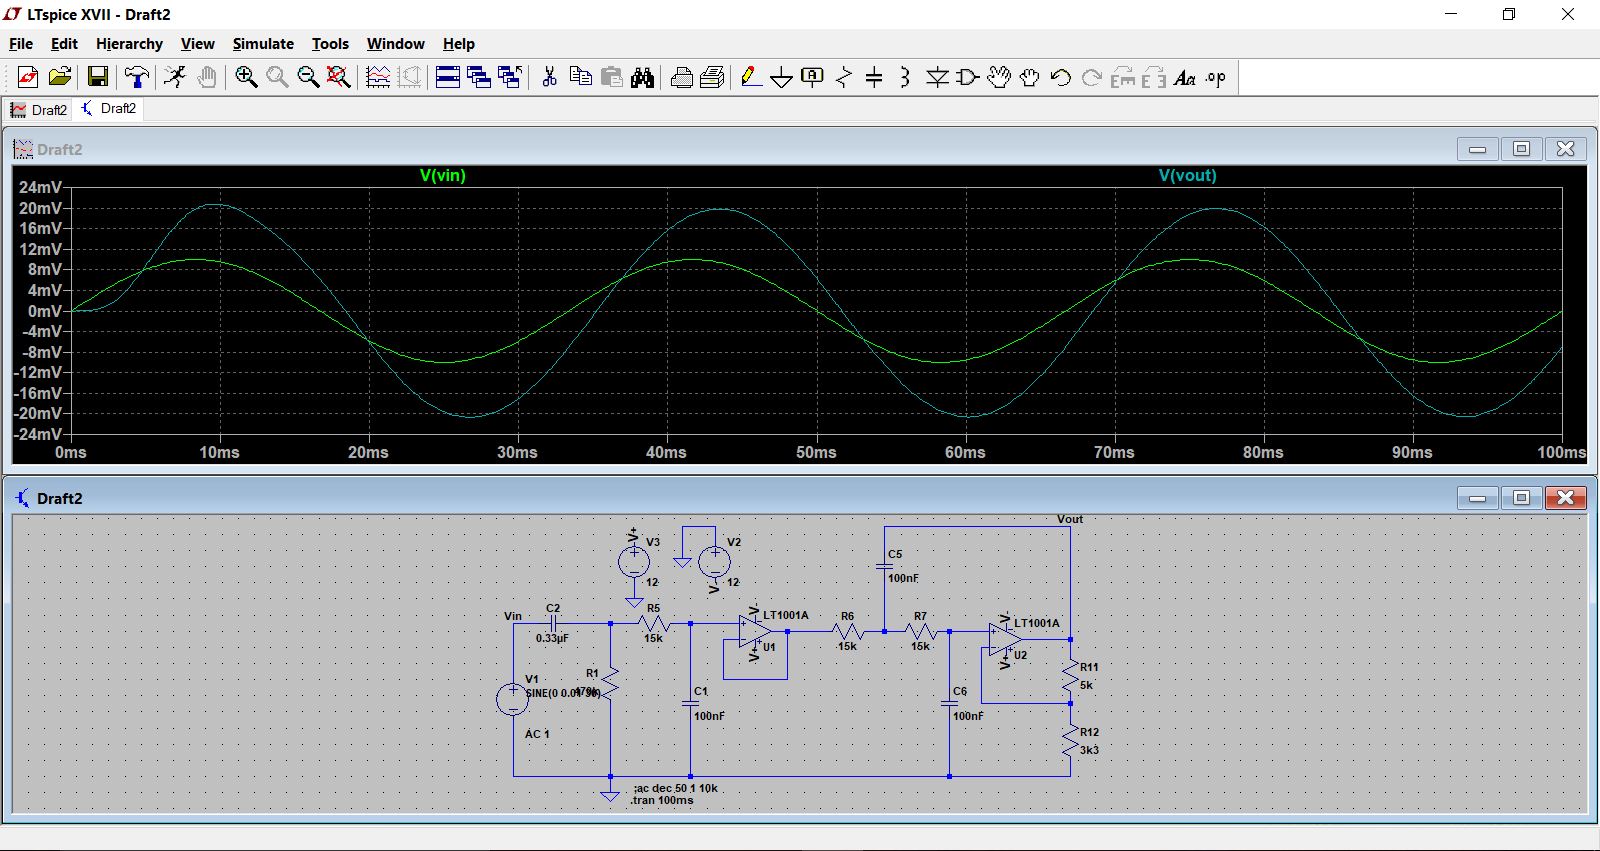Click the LT1001A op-amp U2 symbol

(x=1004, y=638)
